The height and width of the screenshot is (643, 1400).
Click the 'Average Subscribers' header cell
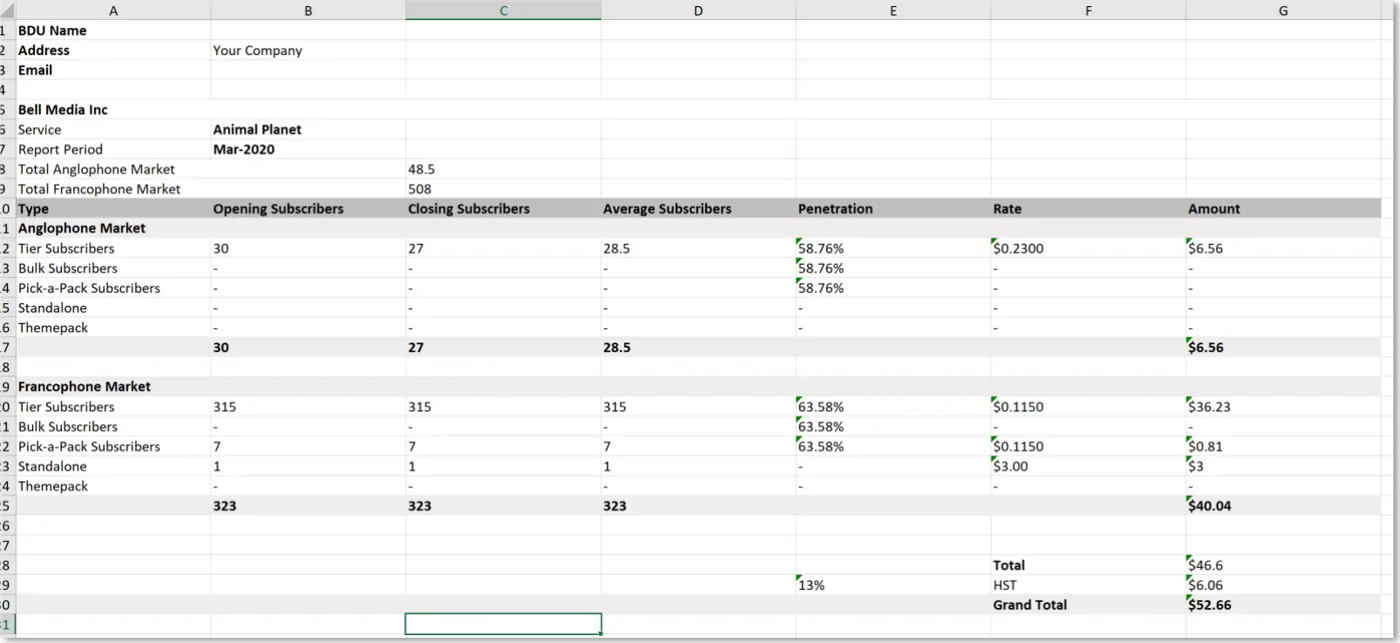pos(698,209)
